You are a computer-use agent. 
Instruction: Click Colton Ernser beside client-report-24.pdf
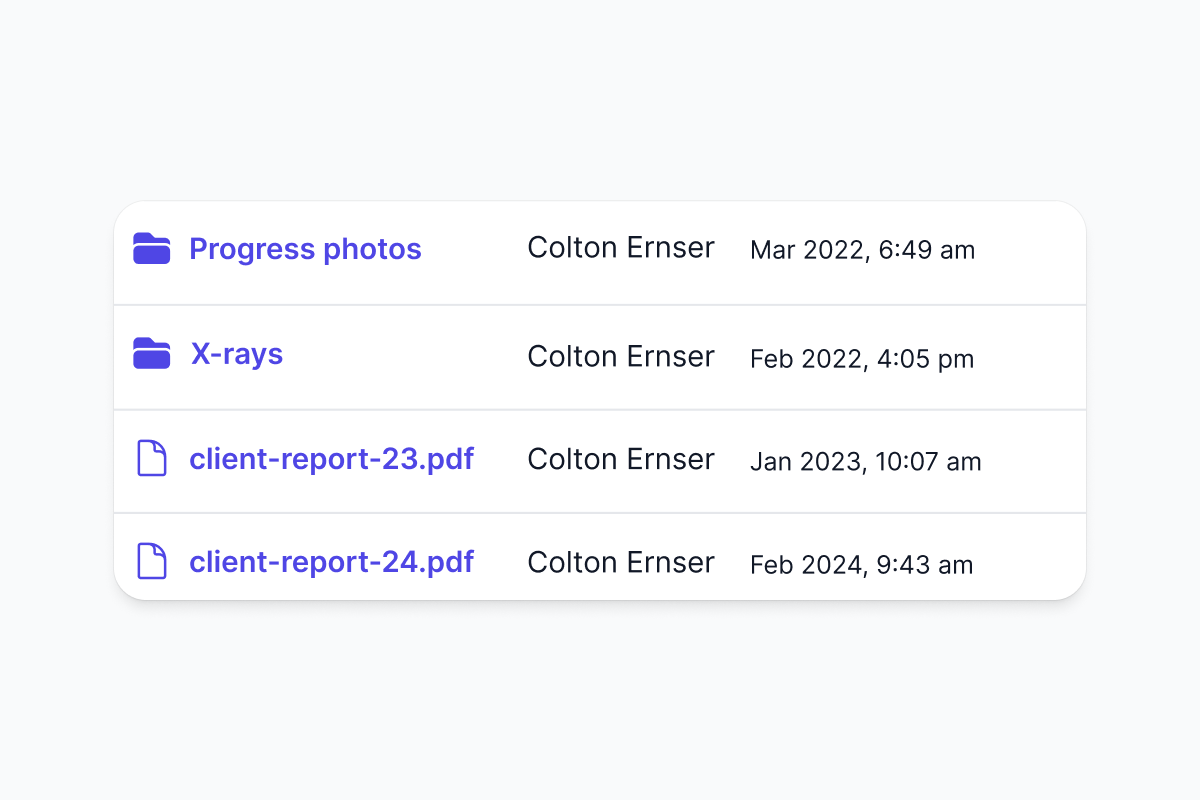click(x=620, y=562)
